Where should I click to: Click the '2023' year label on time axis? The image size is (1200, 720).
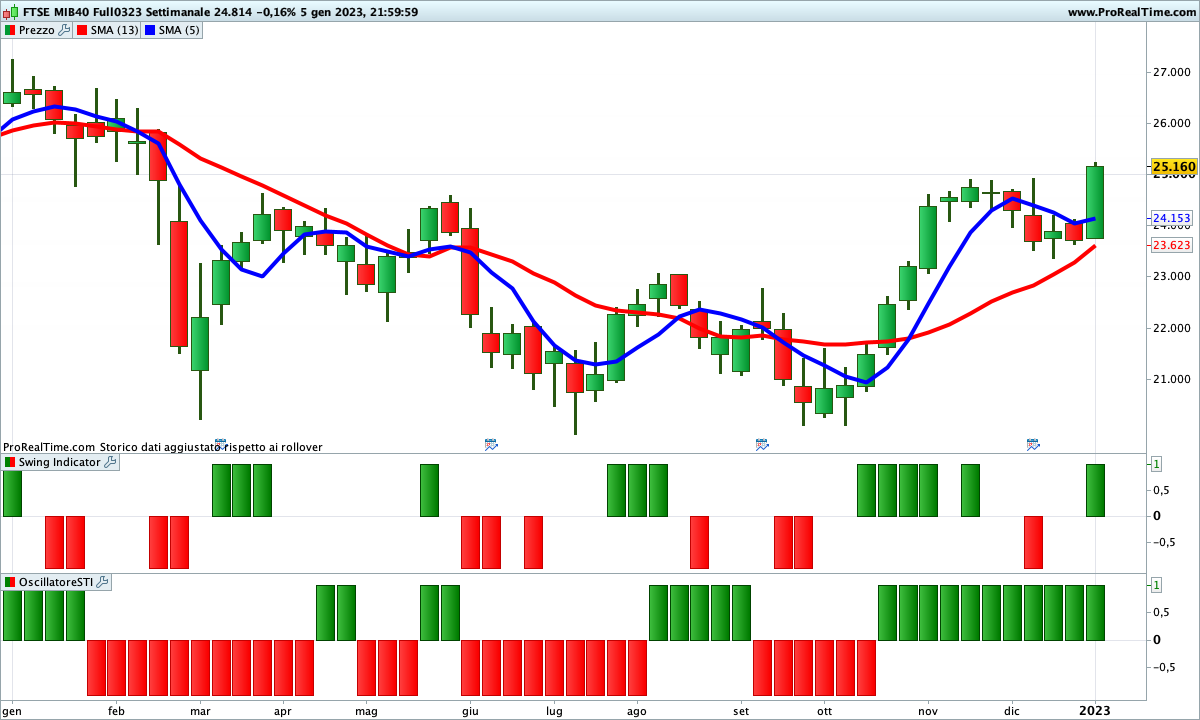pyautogui.click(x=1096, y=711)
